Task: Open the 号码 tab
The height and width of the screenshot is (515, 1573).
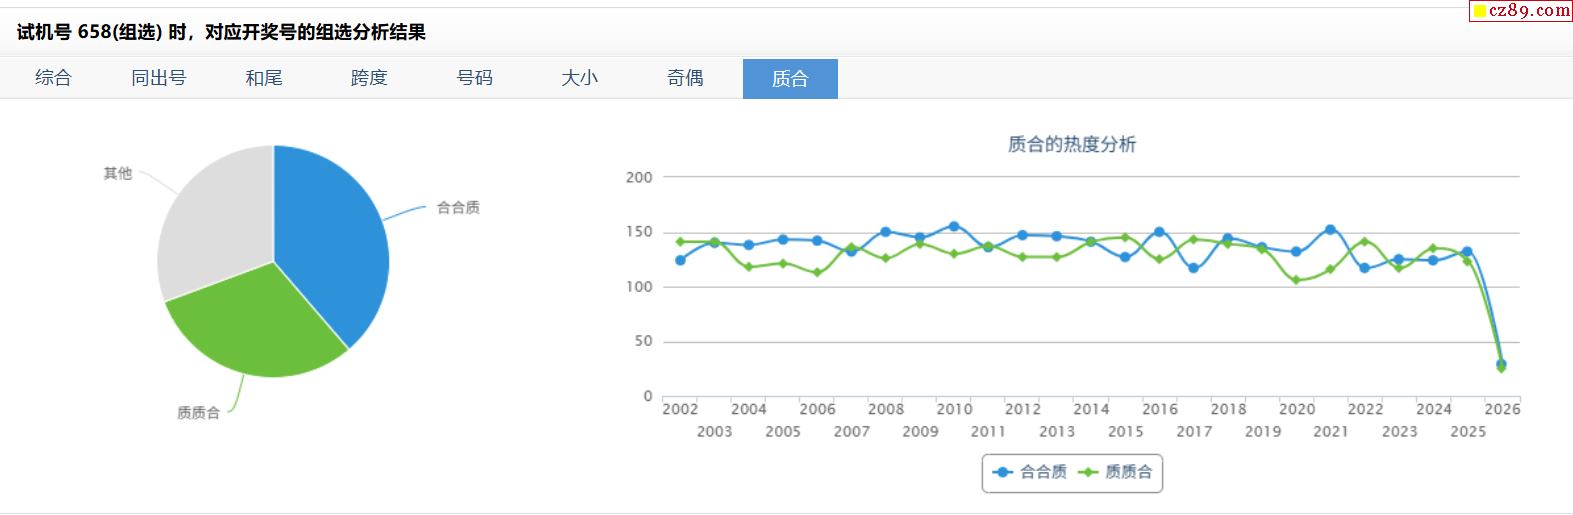Action: [474, 78]
